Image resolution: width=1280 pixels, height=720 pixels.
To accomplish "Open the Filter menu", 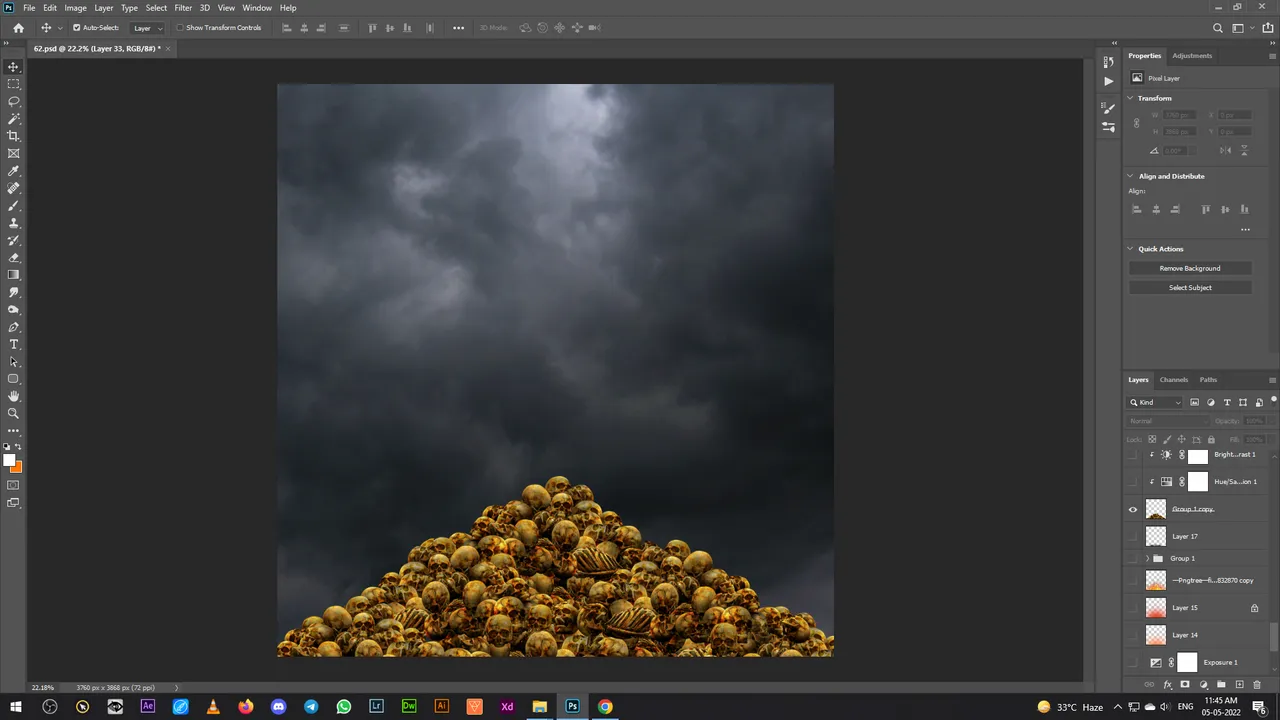I will coord(183,7).
